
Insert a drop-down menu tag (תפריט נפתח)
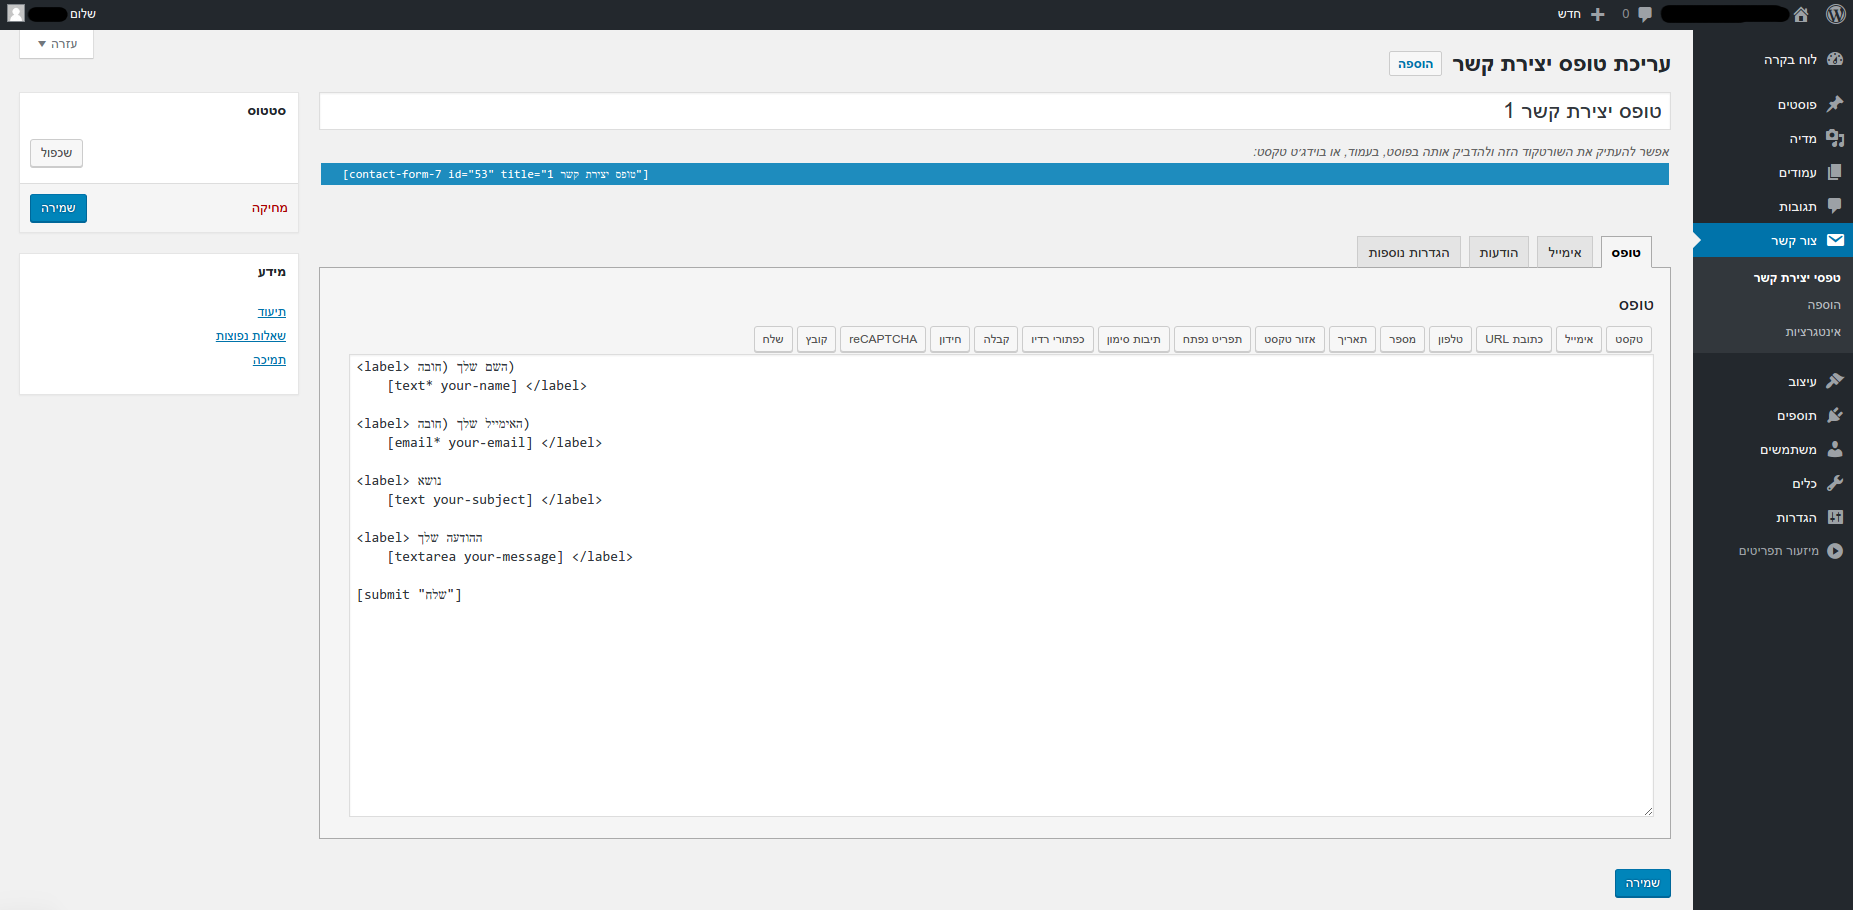coord(1212,340)
